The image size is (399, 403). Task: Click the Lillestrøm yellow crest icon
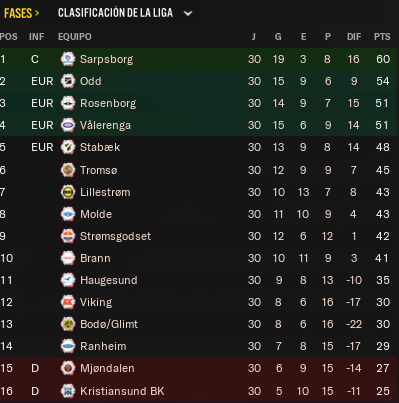point(68,192)
